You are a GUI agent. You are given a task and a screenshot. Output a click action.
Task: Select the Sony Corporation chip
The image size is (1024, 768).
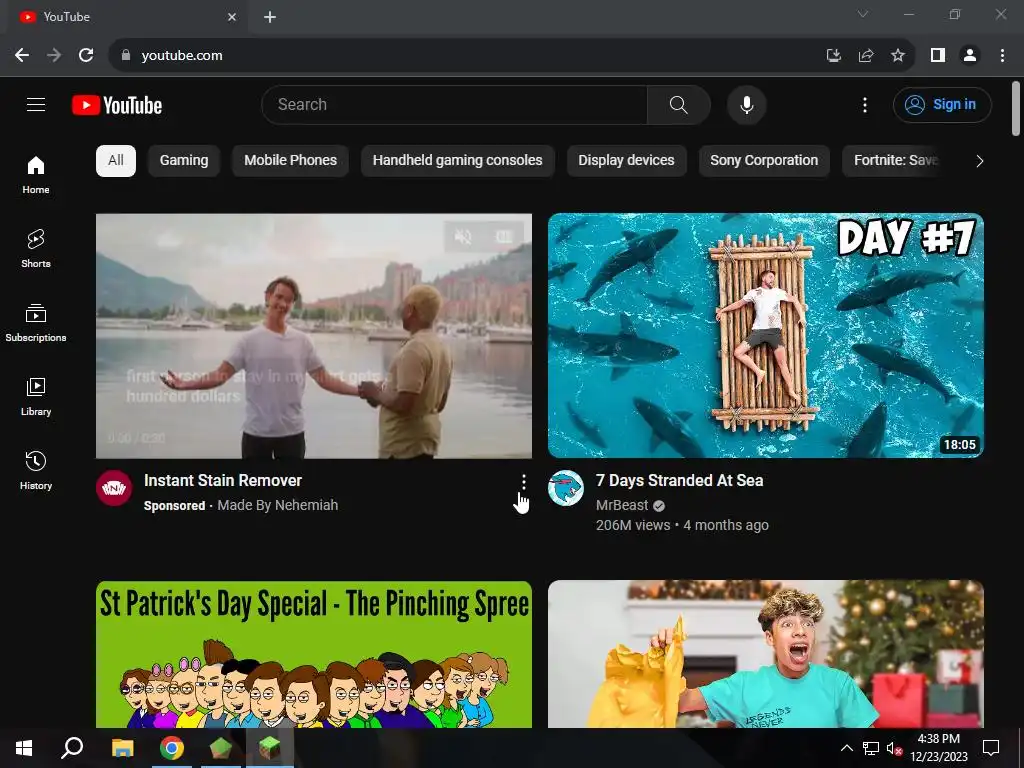(x=763, y=161)
